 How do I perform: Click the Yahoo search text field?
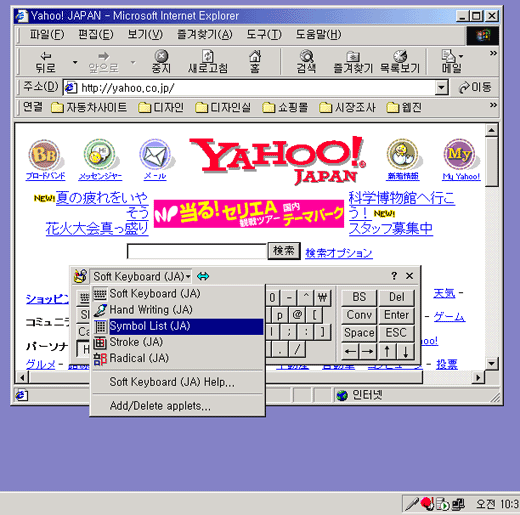tap(197, 251)
